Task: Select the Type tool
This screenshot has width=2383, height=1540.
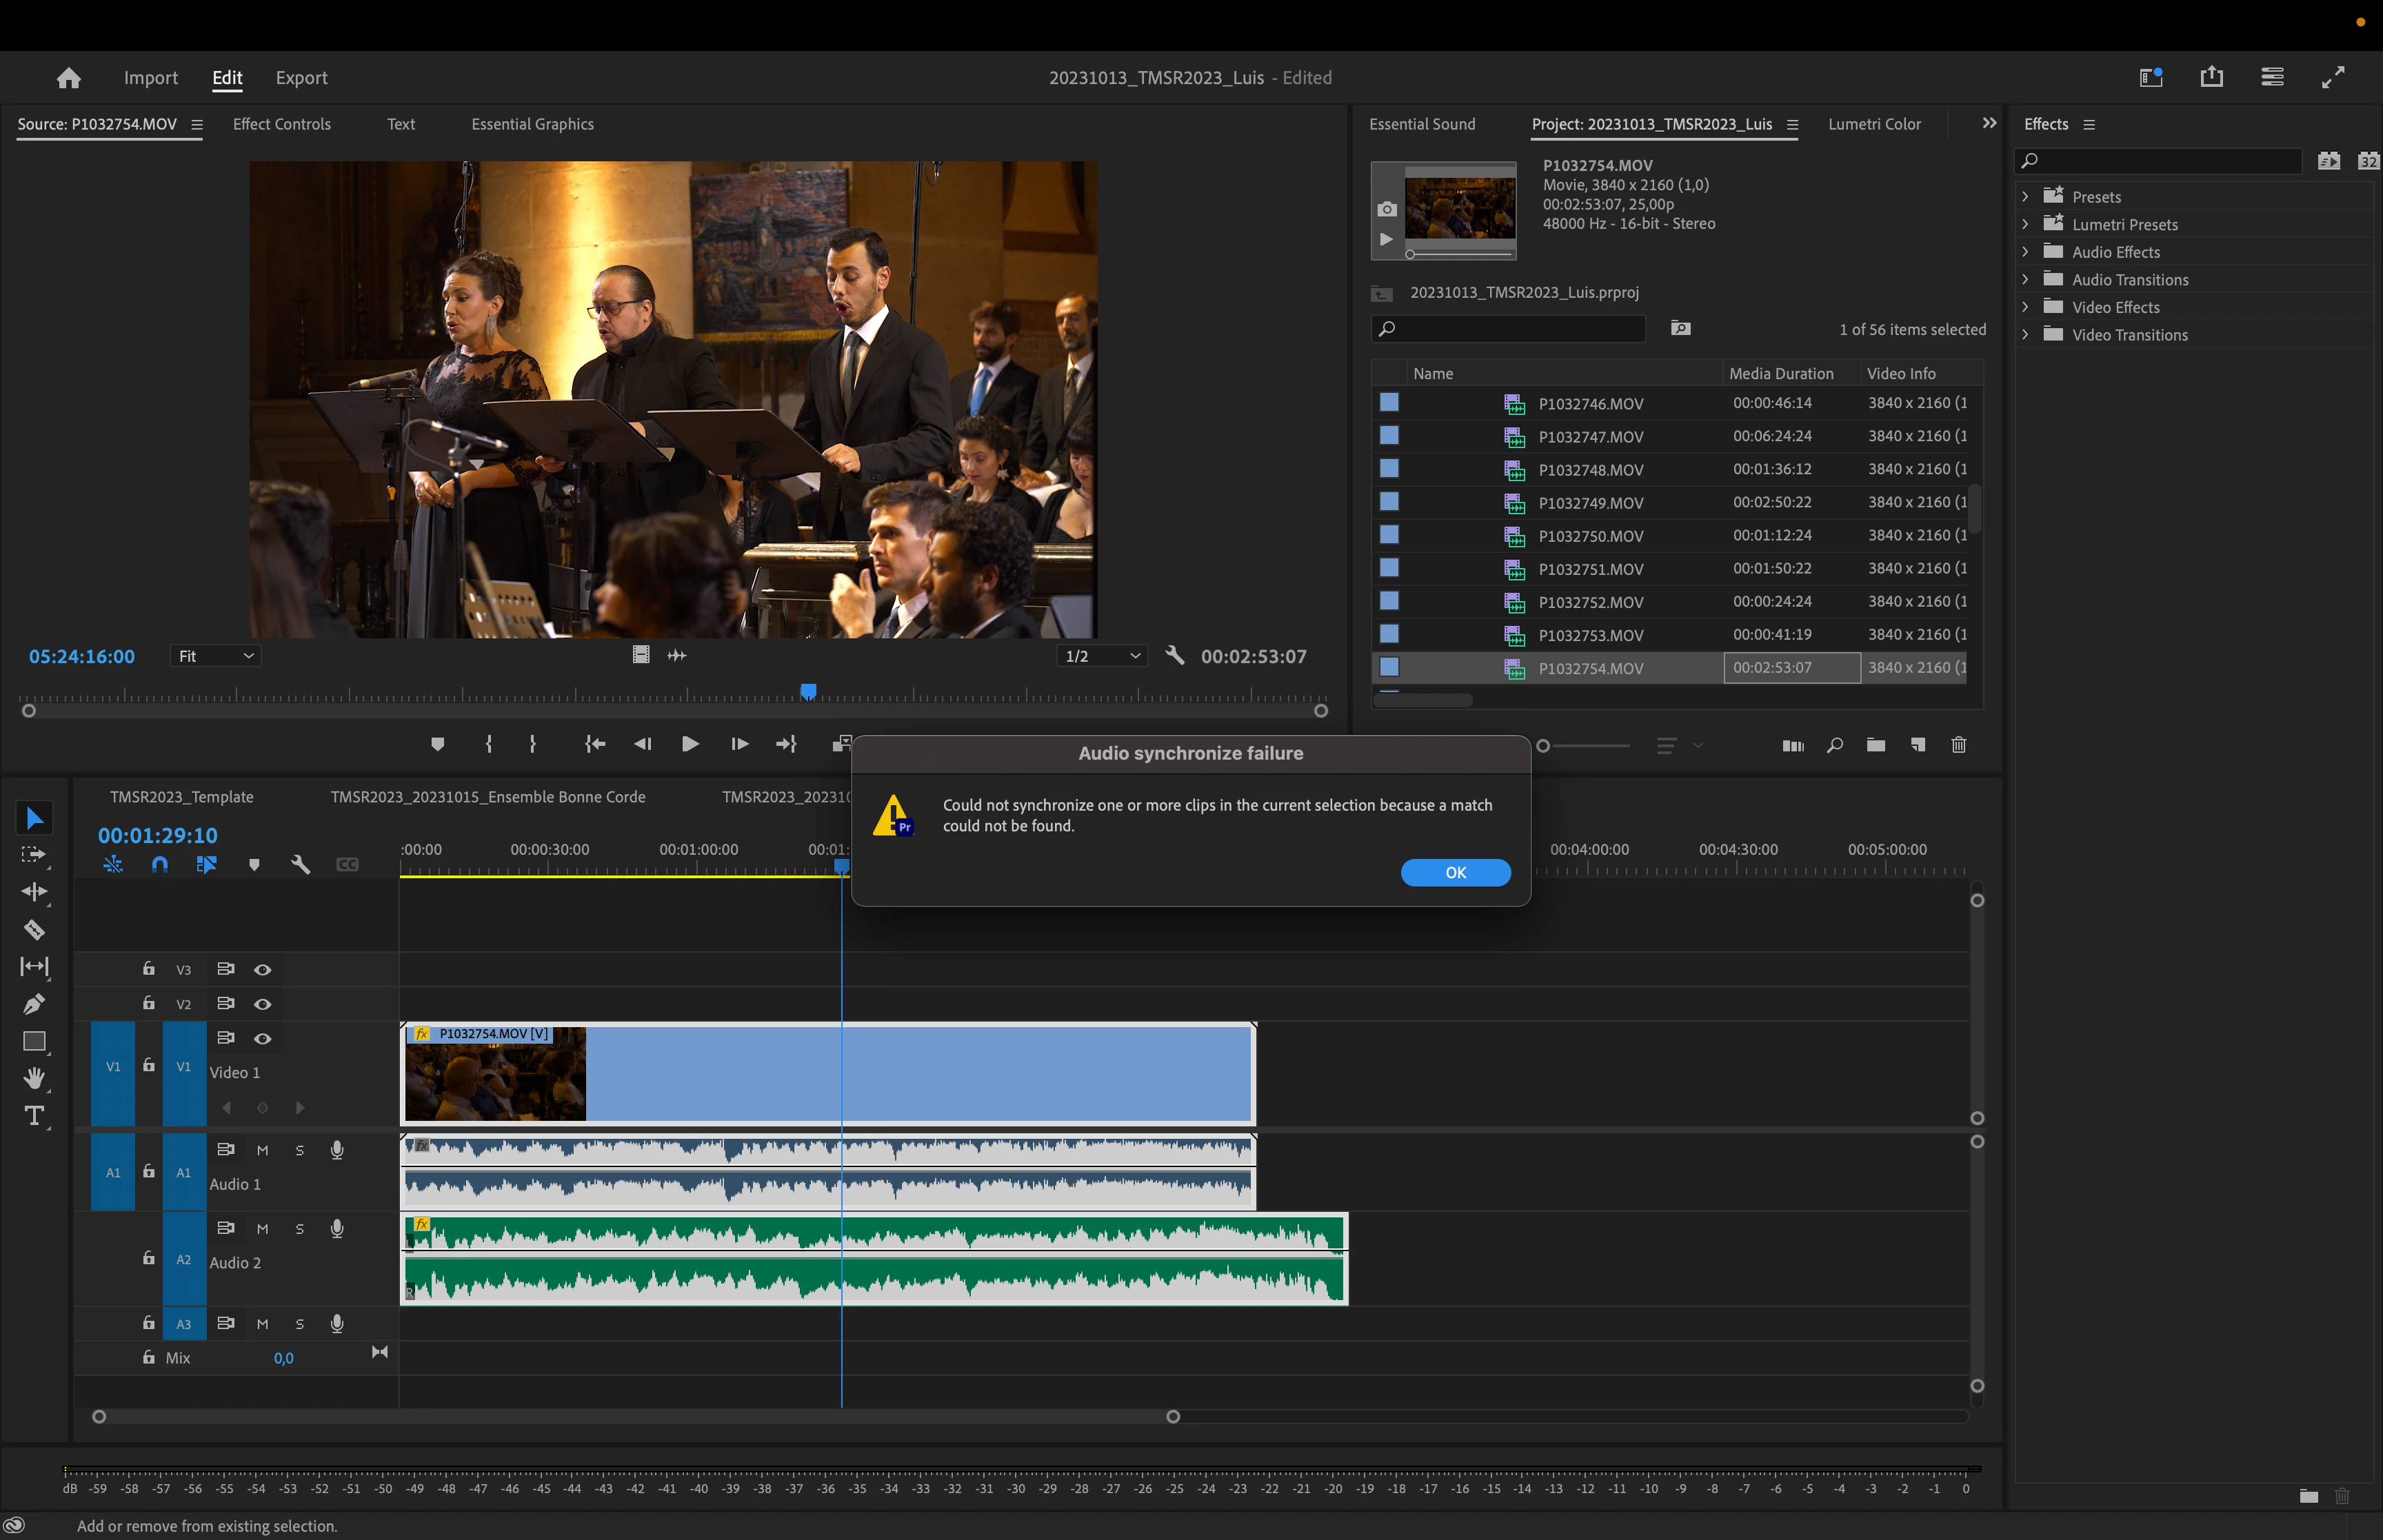Action: click(x=34, y=1116)
